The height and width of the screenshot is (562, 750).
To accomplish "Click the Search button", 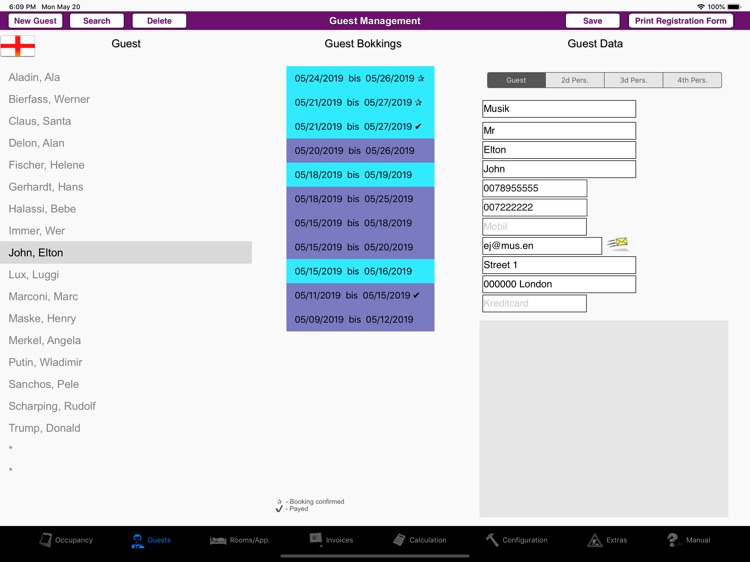I will [97, 21].
